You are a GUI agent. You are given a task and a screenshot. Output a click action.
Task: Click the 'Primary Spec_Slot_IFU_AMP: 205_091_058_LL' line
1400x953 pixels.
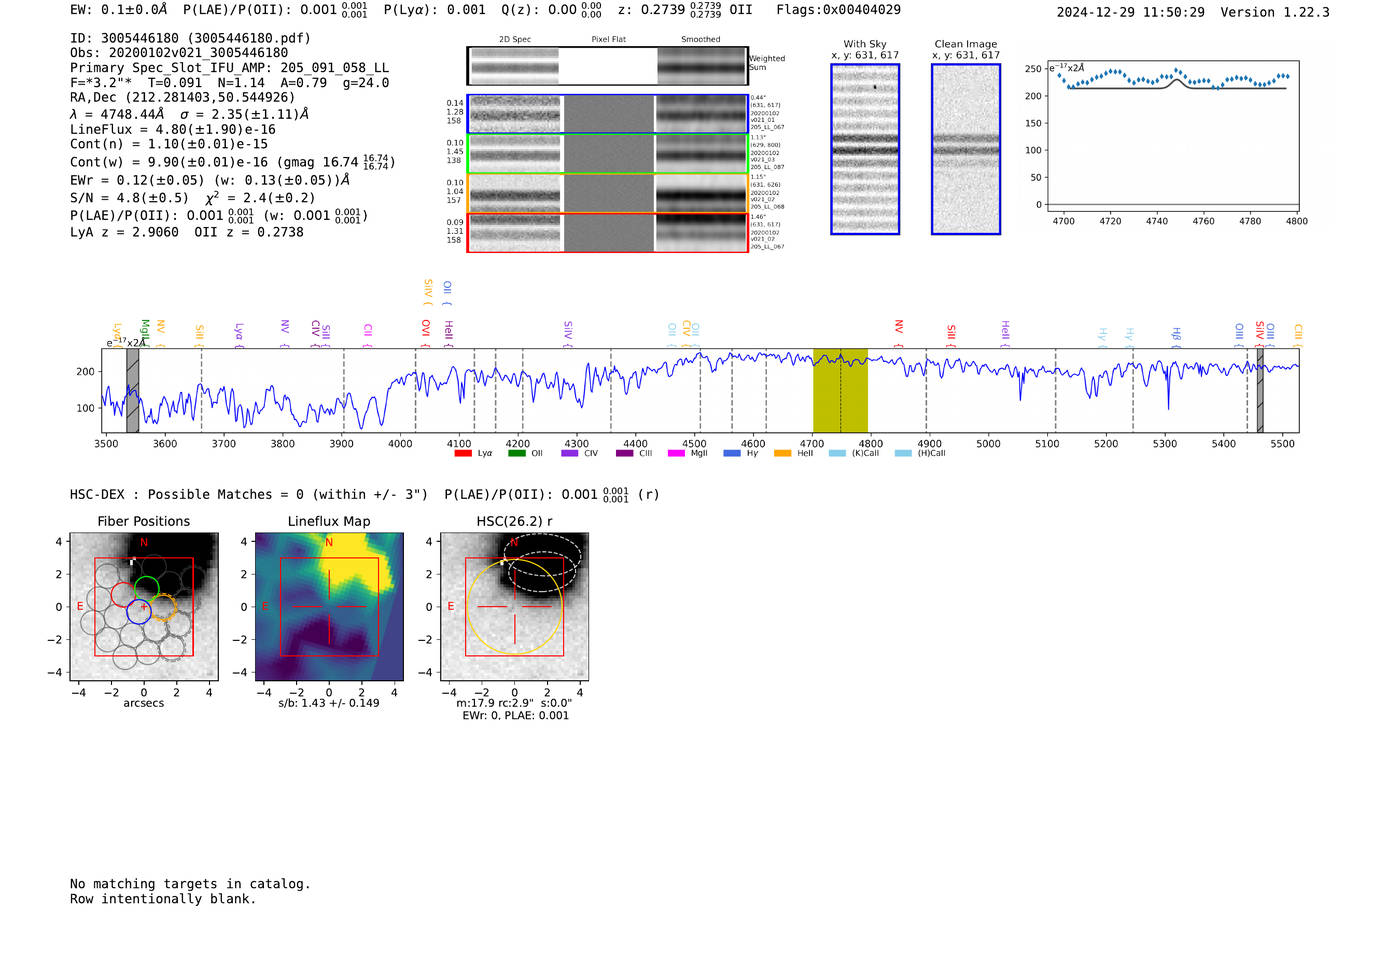click(x=230, y=68)
